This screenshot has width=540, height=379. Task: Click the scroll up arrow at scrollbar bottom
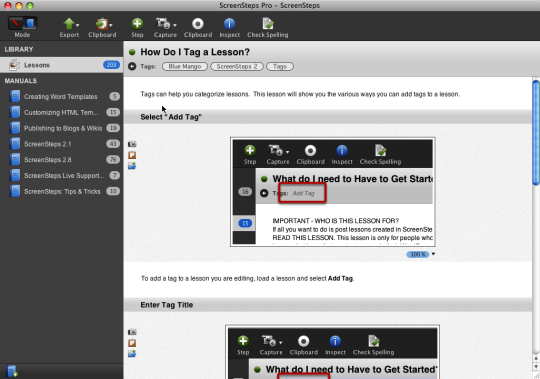coord(536,358)
